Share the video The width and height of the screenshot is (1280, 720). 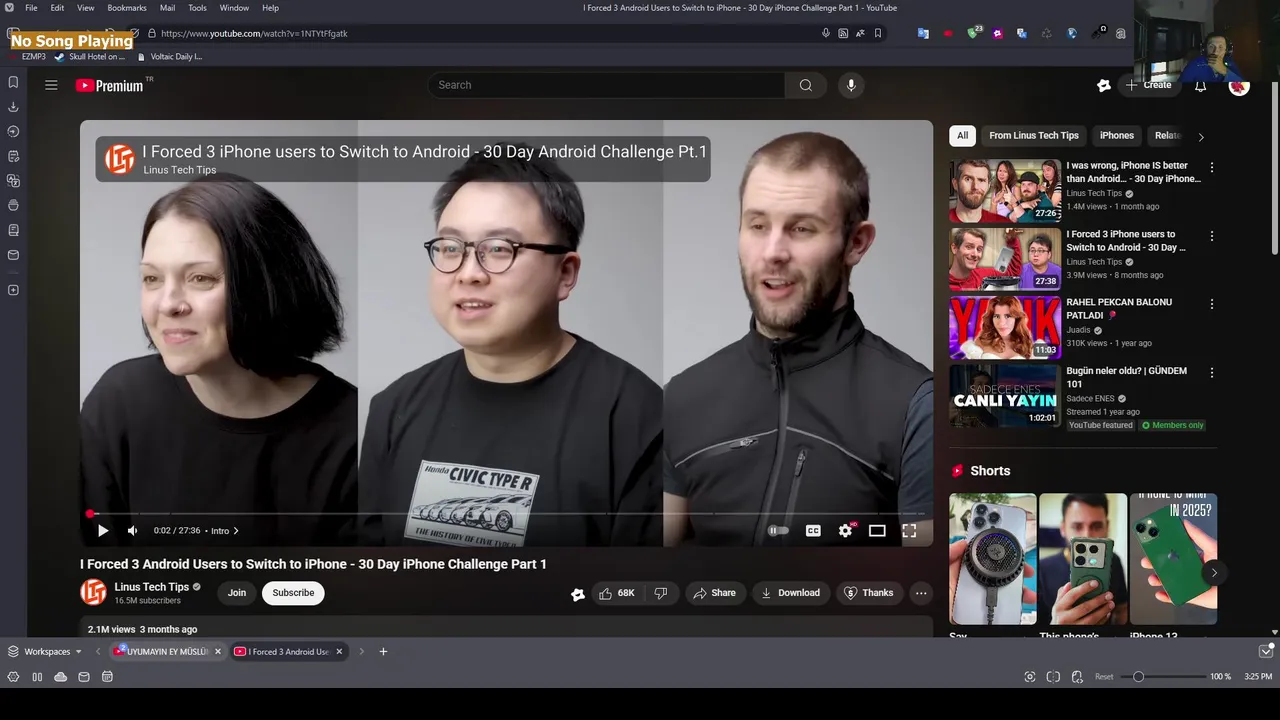(714, 593)
